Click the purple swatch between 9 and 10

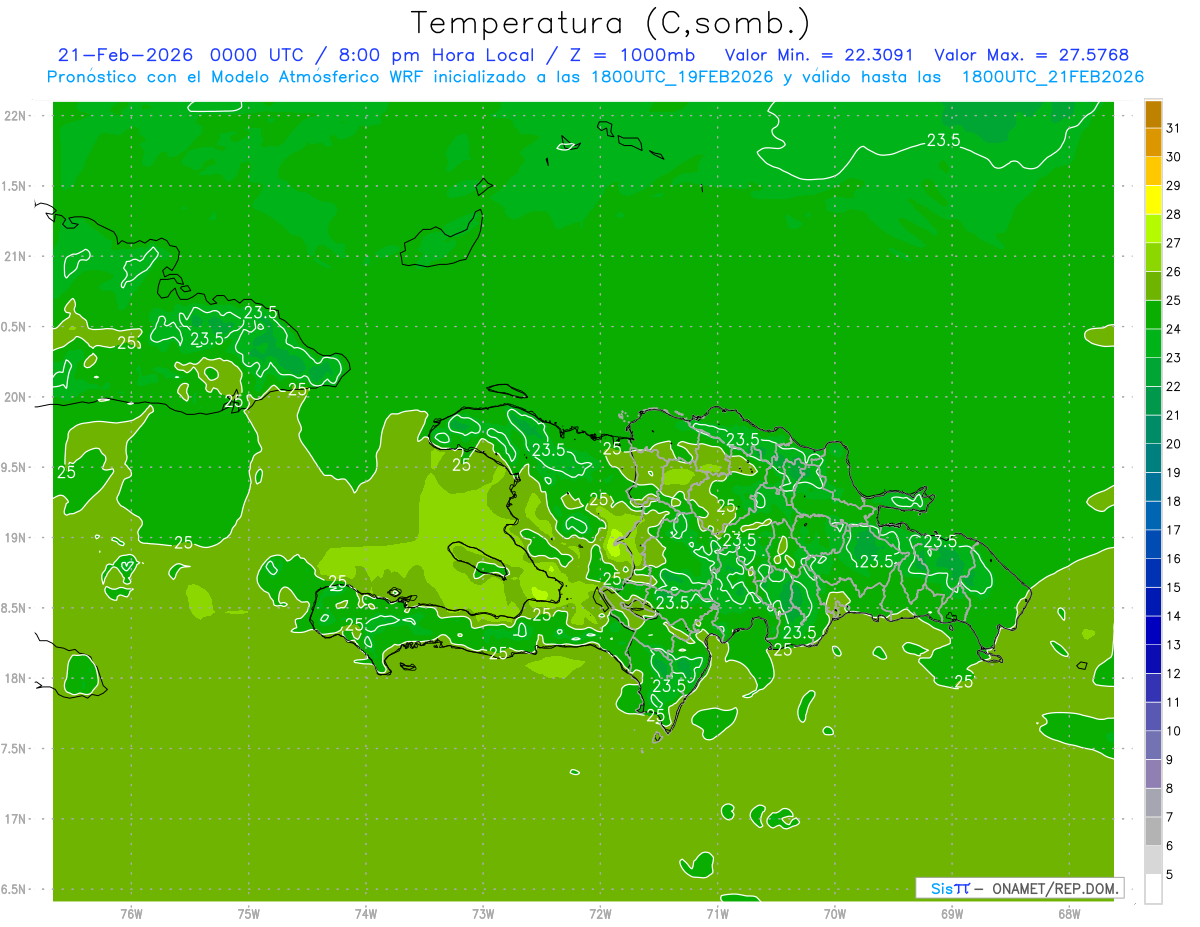[1153, 745]
